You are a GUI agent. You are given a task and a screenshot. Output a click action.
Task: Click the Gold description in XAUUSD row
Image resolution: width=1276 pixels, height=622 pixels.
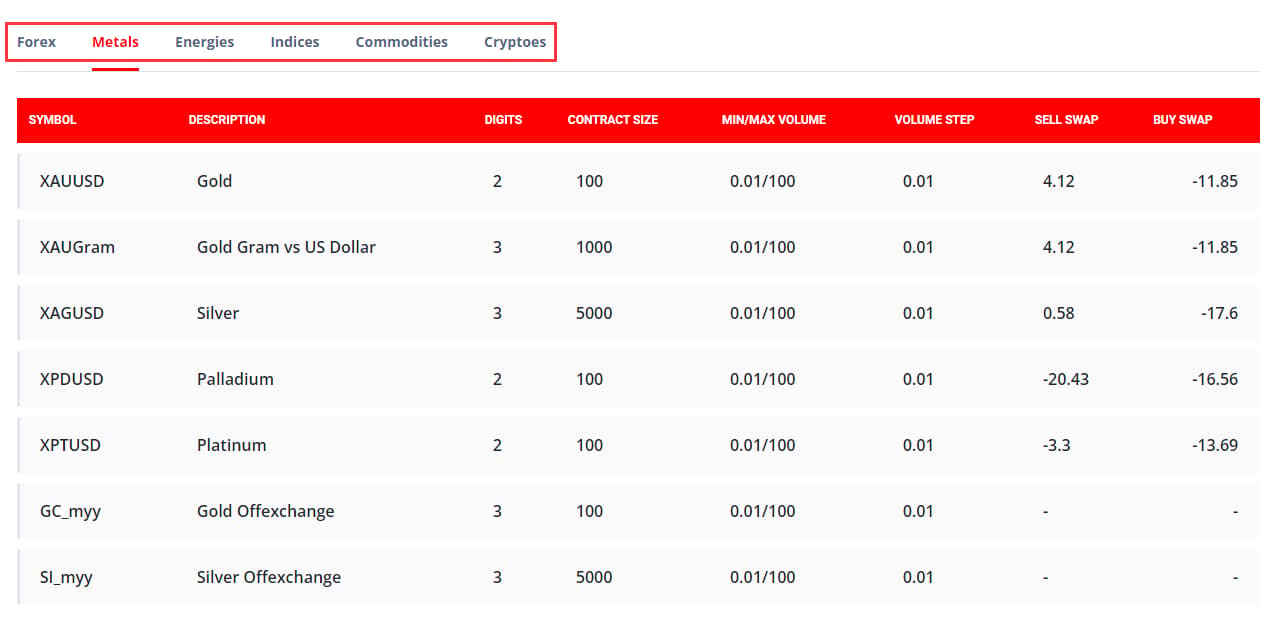[x=214, y=181]
